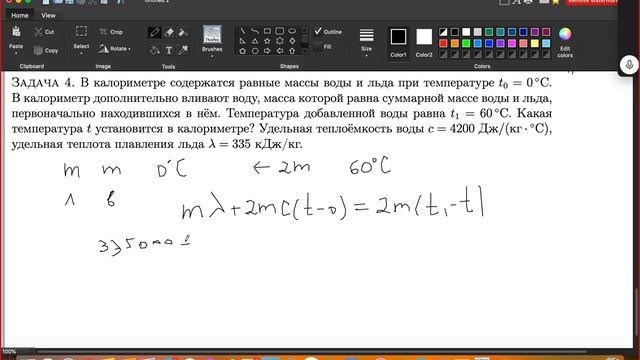Viewport: 640px width, 360px height.
Task: Uncheck the Outline checkbox
Action: pos(318,31)
